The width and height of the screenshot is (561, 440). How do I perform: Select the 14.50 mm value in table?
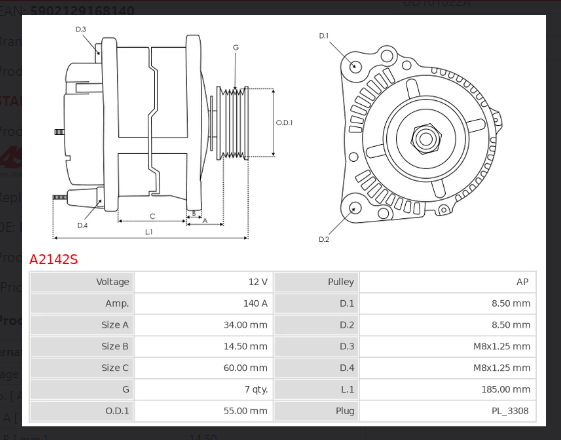pyautogui.click(x=204, y=346)
